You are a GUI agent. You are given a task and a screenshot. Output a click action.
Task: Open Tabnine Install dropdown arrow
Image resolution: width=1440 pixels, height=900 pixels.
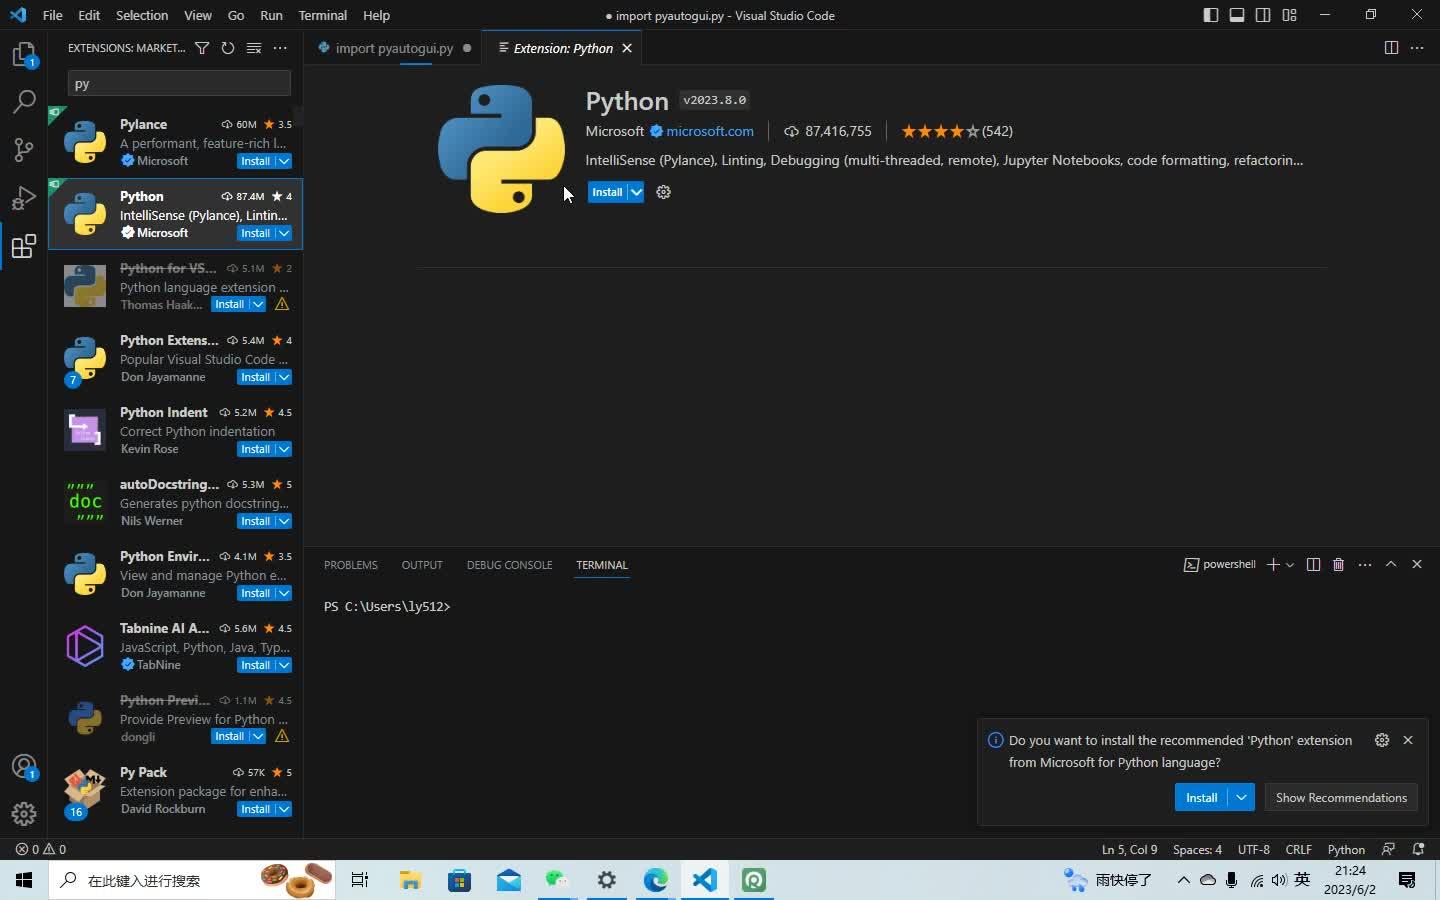284,665
